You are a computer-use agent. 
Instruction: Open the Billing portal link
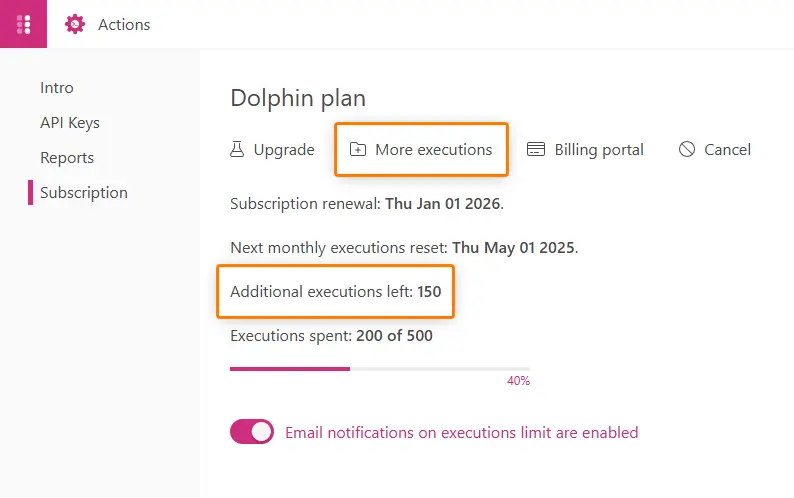pyautogui.click(x=599, y=150)
